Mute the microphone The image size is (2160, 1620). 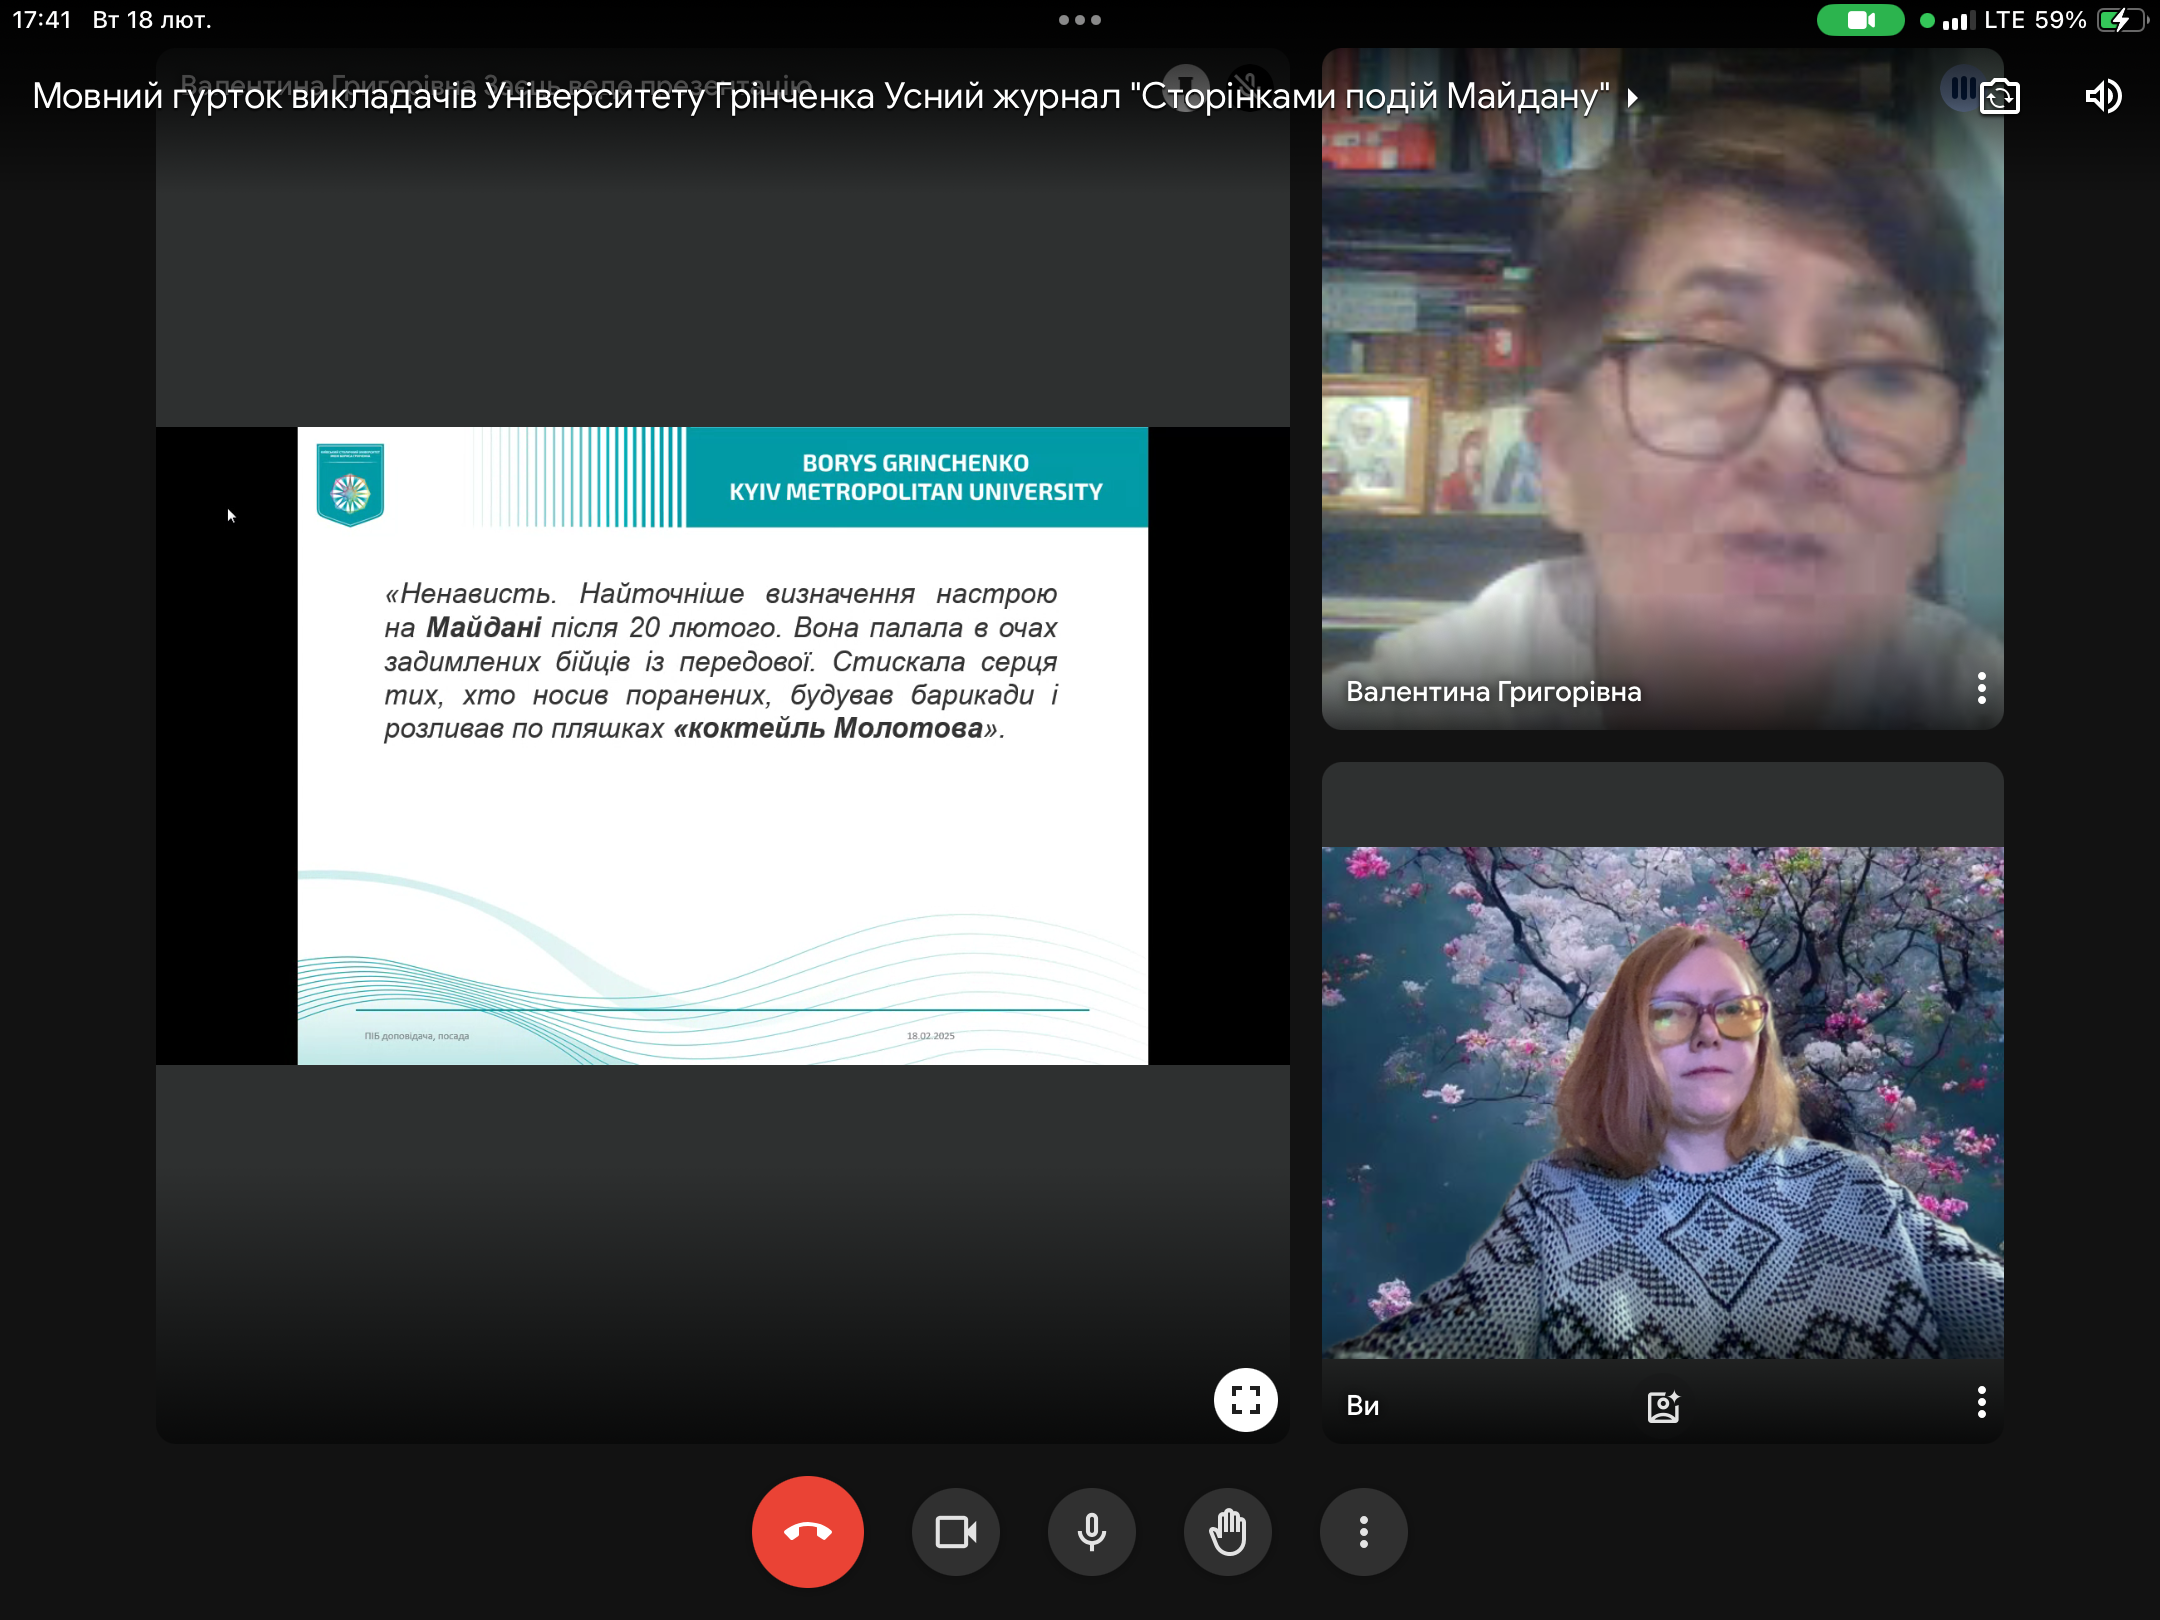pyautogui.click(x=1091, y=1531)
